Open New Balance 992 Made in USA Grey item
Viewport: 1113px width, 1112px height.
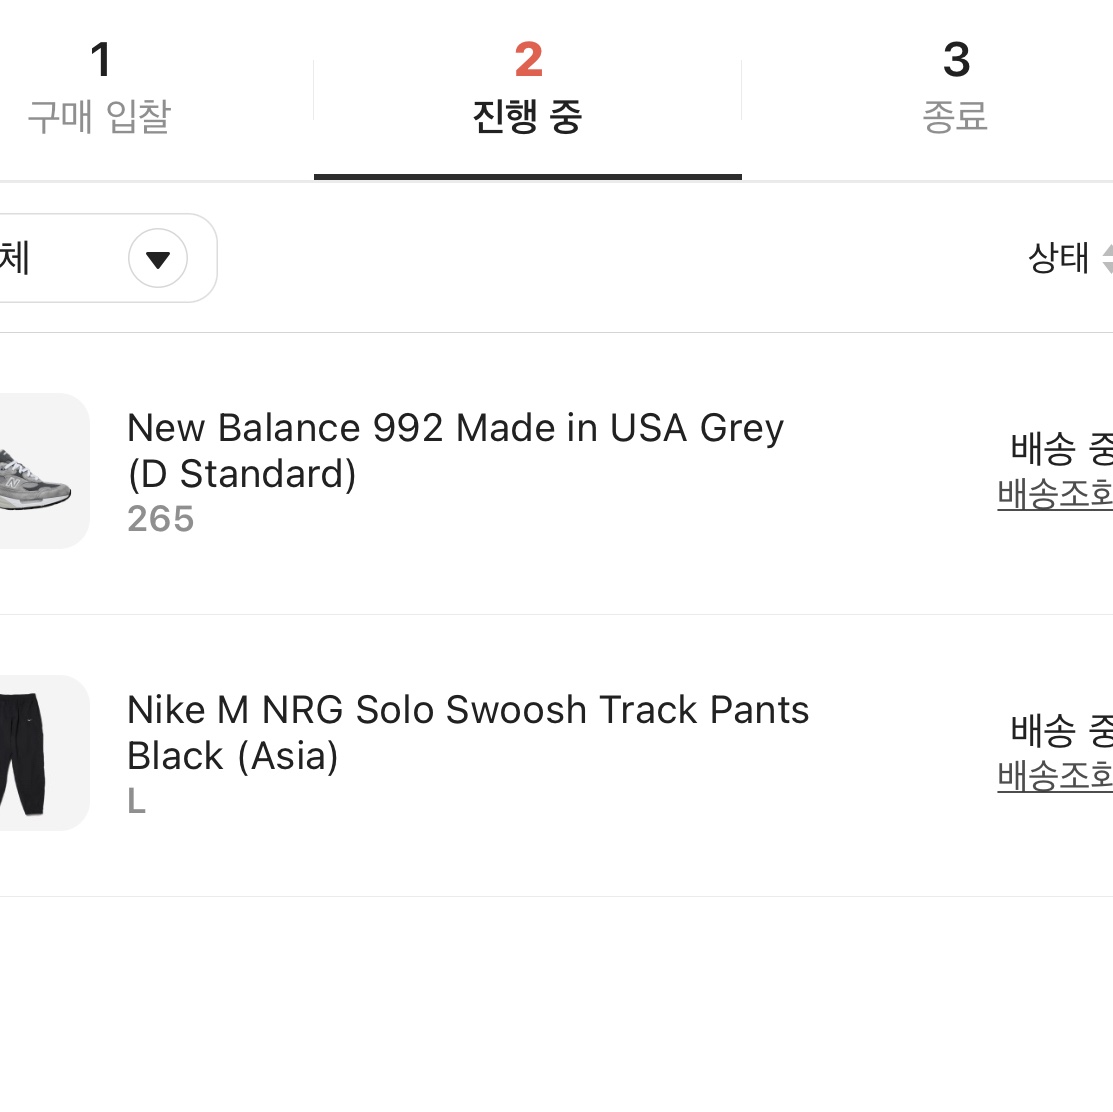click(x=455, y=451)
